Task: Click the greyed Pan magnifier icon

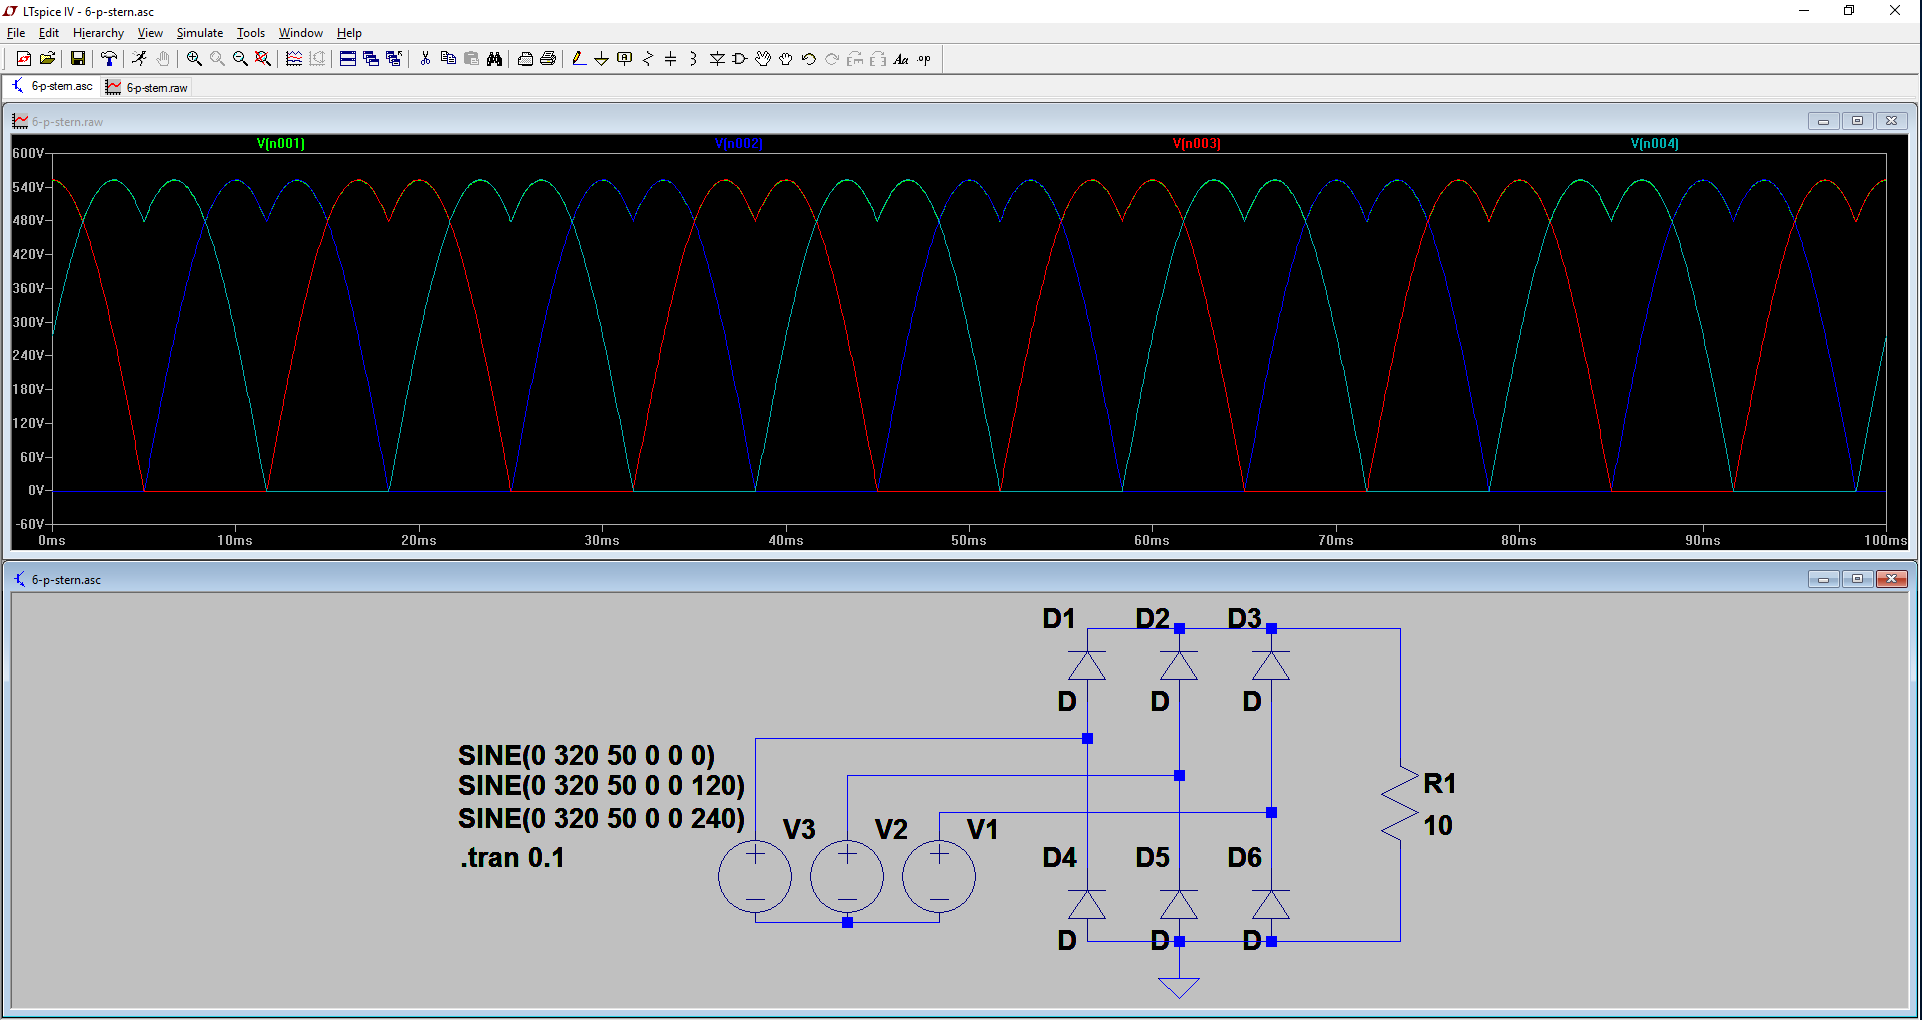Action: click(217, 59)
